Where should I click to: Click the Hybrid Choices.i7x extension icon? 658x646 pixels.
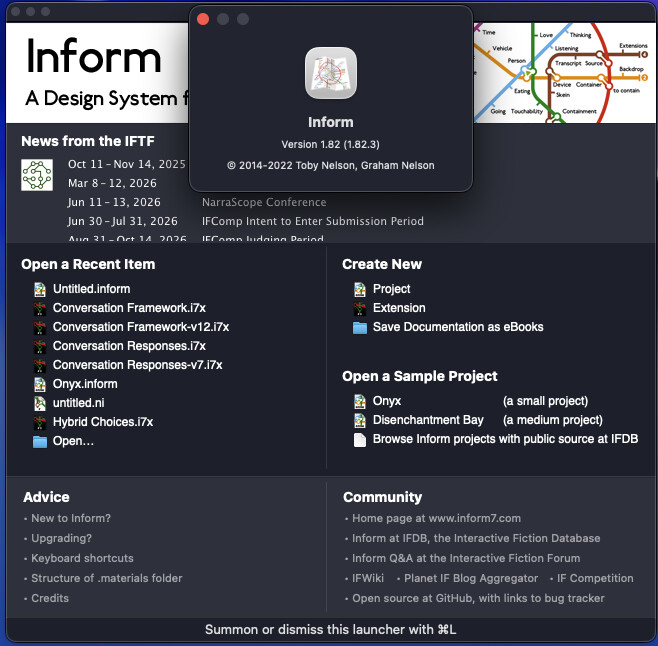pos(40,422)
